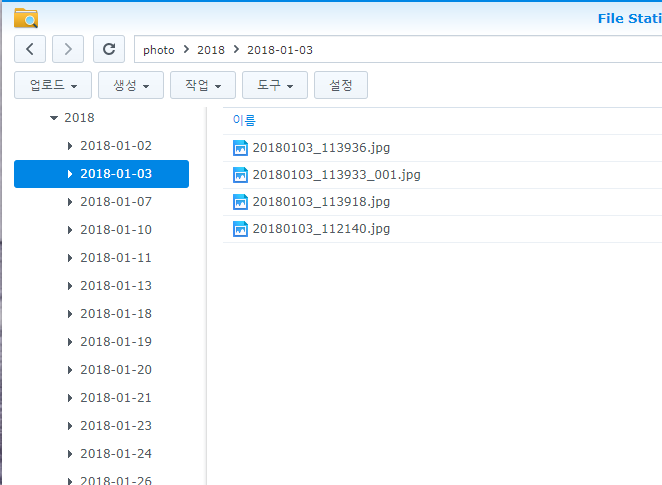Click 2018 in the path breadcrumb
This screenshot has height=485, width=662.
211,50
